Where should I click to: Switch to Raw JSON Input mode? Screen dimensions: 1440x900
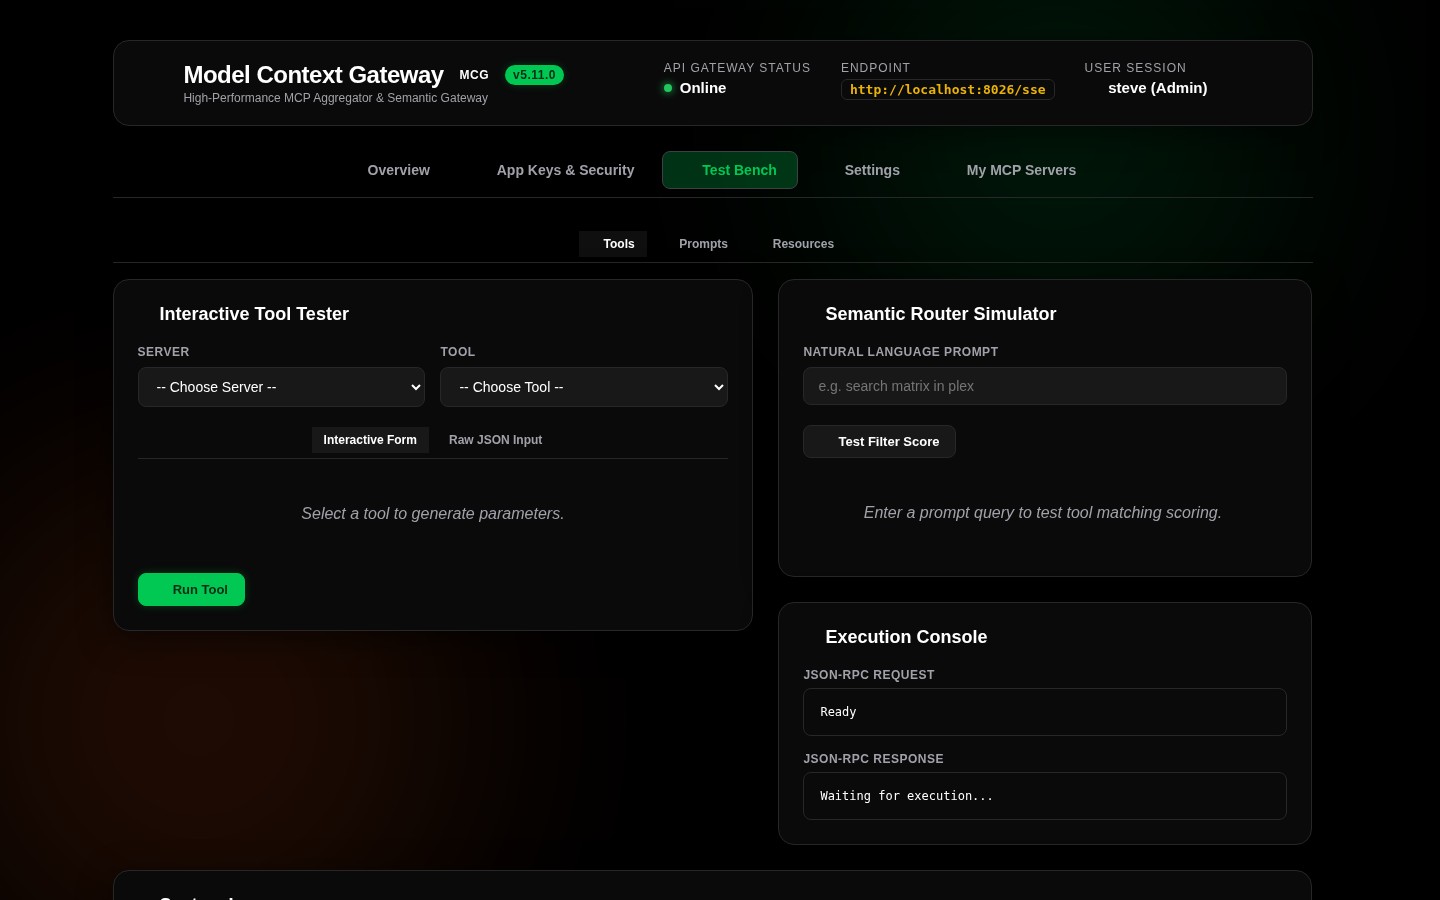click(495, 440)
